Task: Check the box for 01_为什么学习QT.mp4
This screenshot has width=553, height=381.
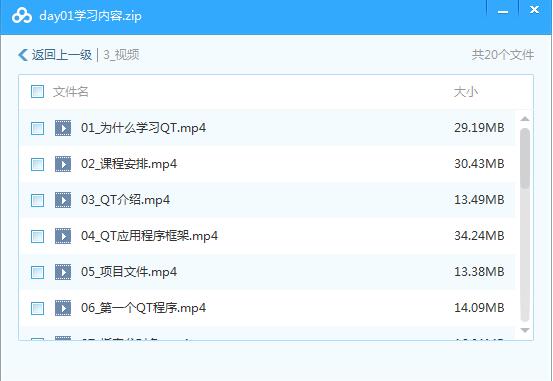Action: click(x=37, y=128)
